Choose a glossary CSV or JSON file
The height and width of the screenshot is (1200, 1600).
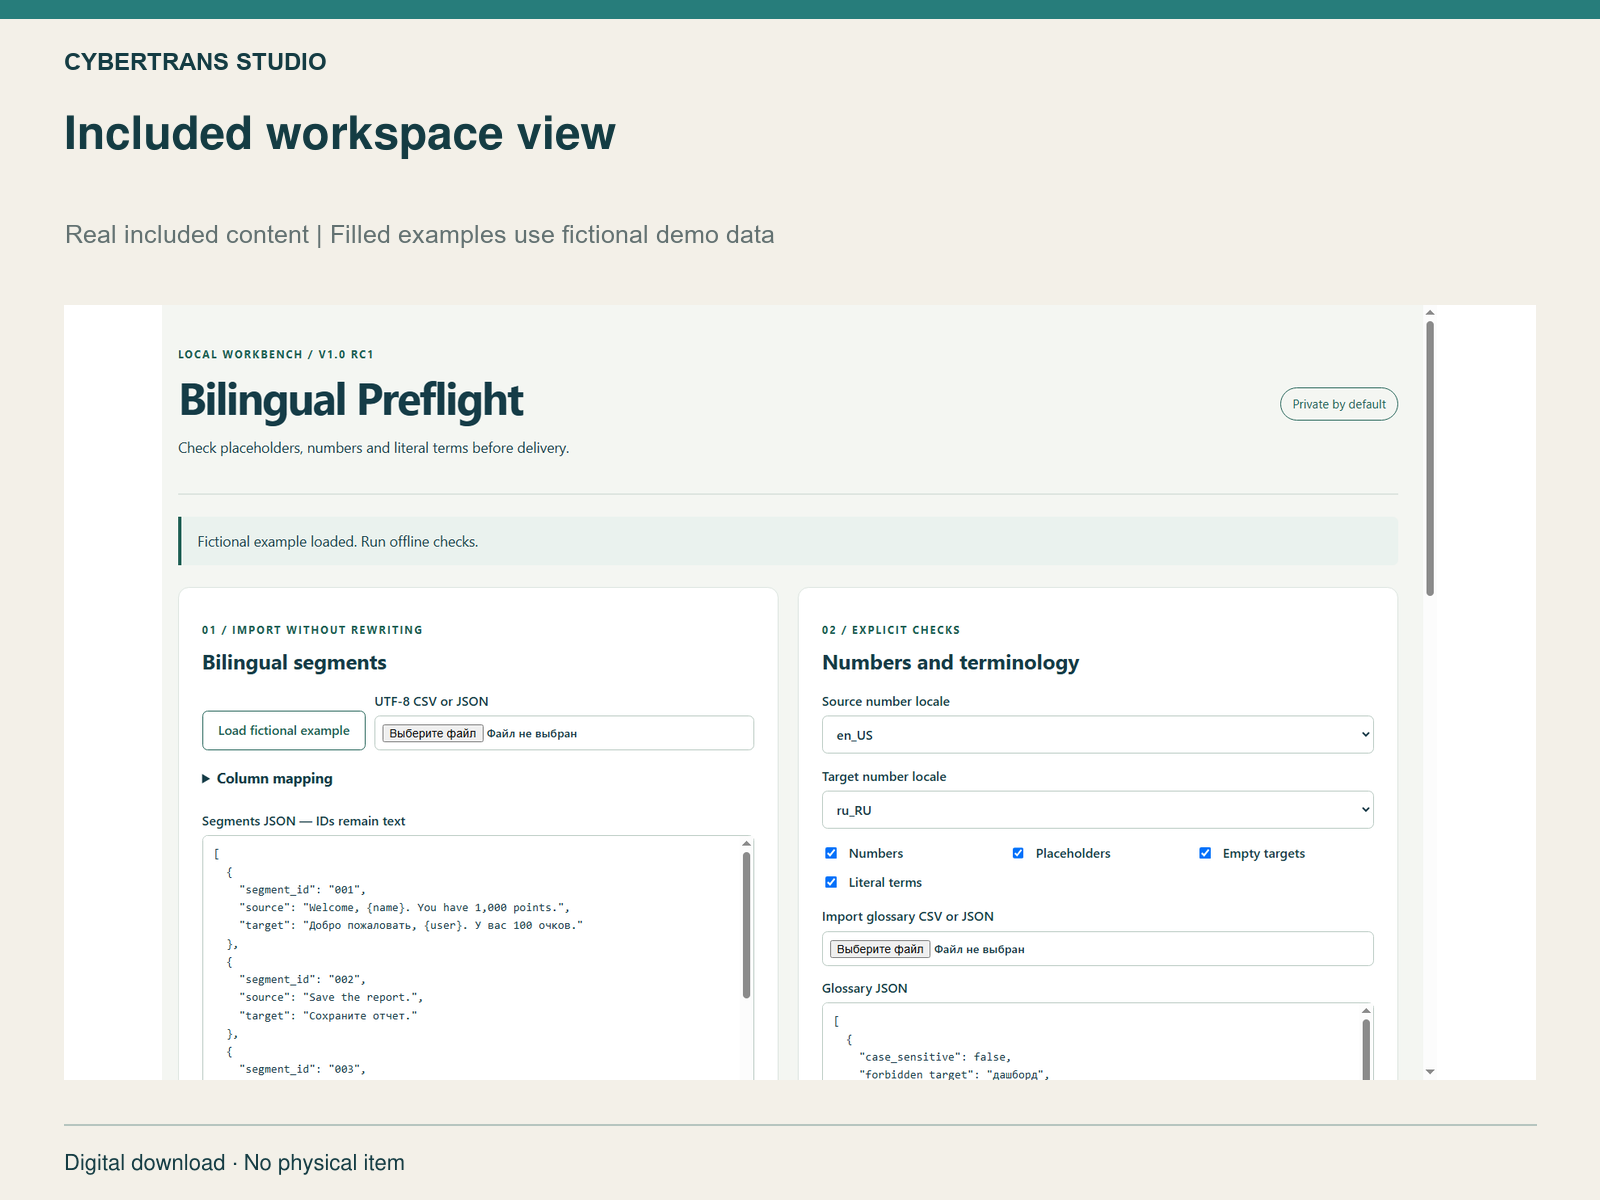point(880,949)
